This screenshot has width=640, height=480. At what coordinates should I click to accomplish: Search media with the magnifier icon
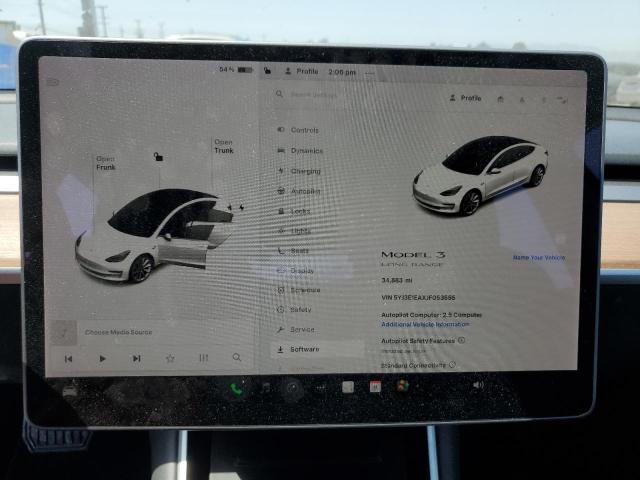click(x=237, y=358)
